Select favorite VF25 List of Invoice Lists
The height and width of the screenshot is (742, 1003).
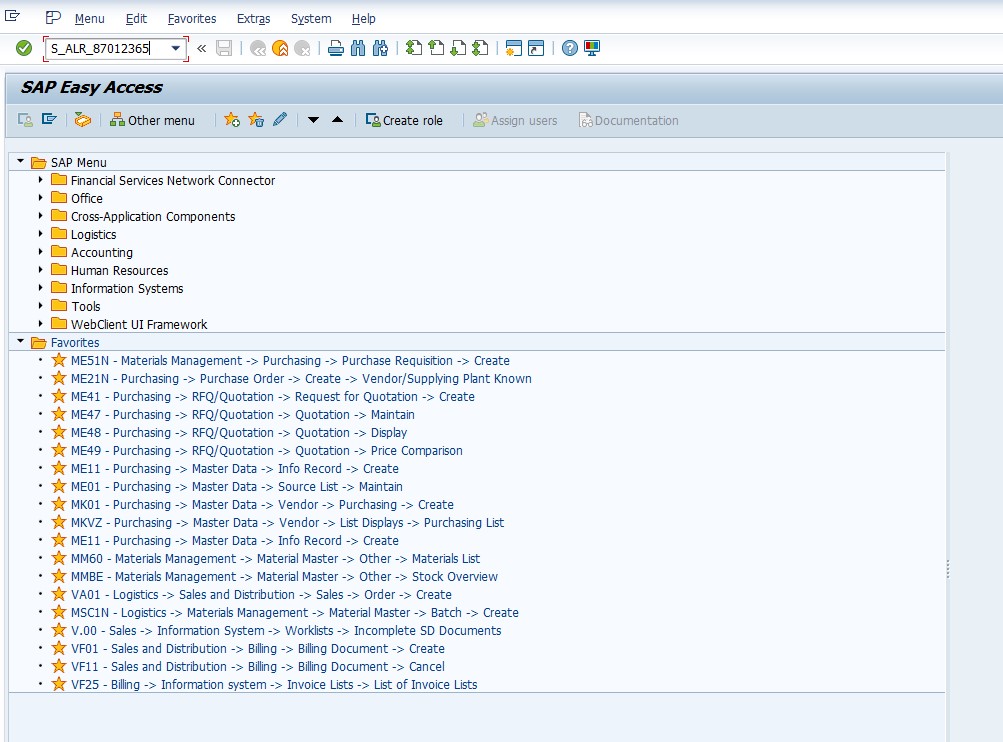pos(274,684)
